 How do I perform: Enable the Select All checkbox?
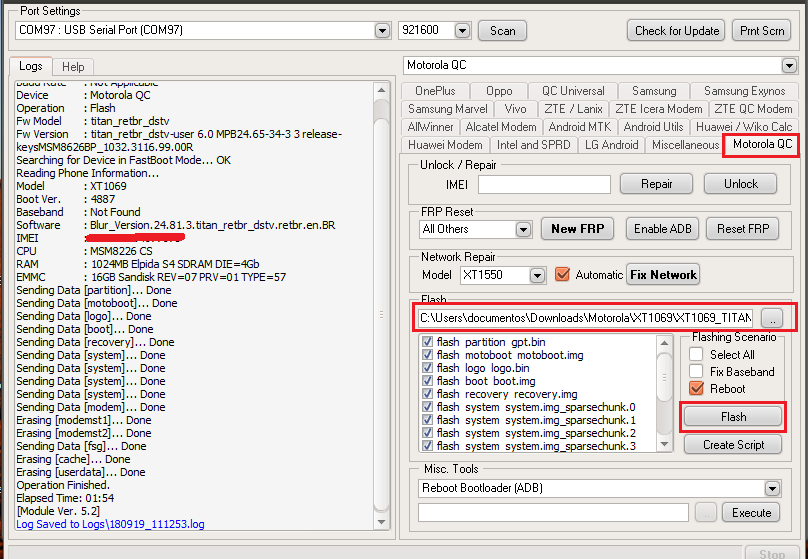(x=696, y=354)
